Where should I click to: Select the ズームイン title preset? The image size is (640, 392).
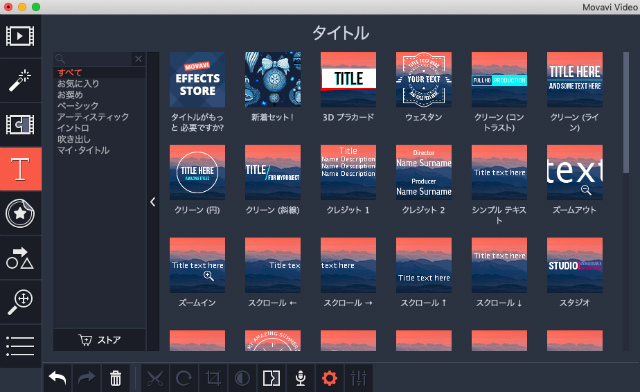pyautogui.click(x=197, y=265)
